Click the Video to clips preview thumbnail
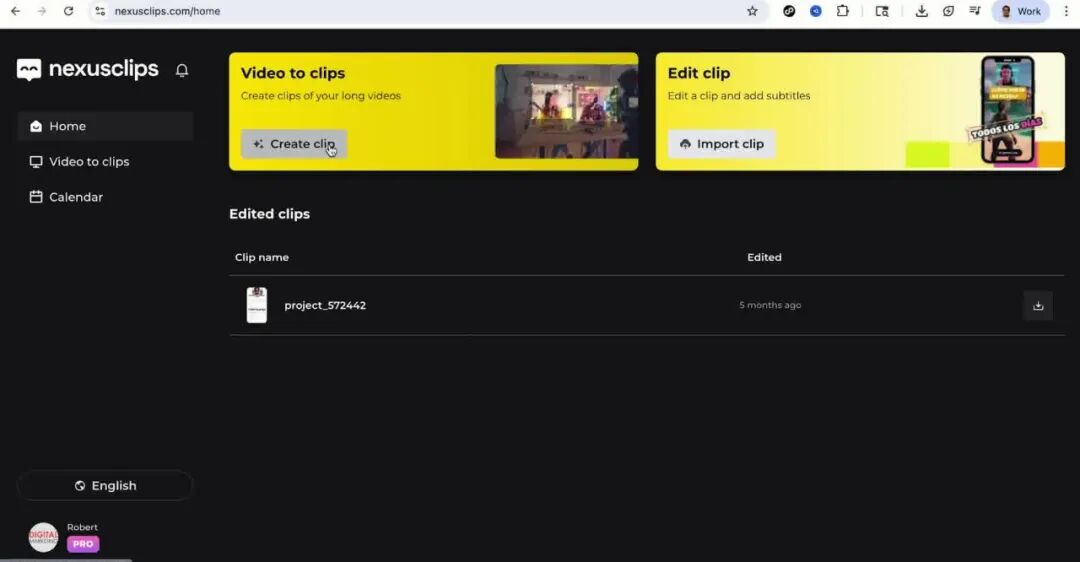 (x=566, y=112)
